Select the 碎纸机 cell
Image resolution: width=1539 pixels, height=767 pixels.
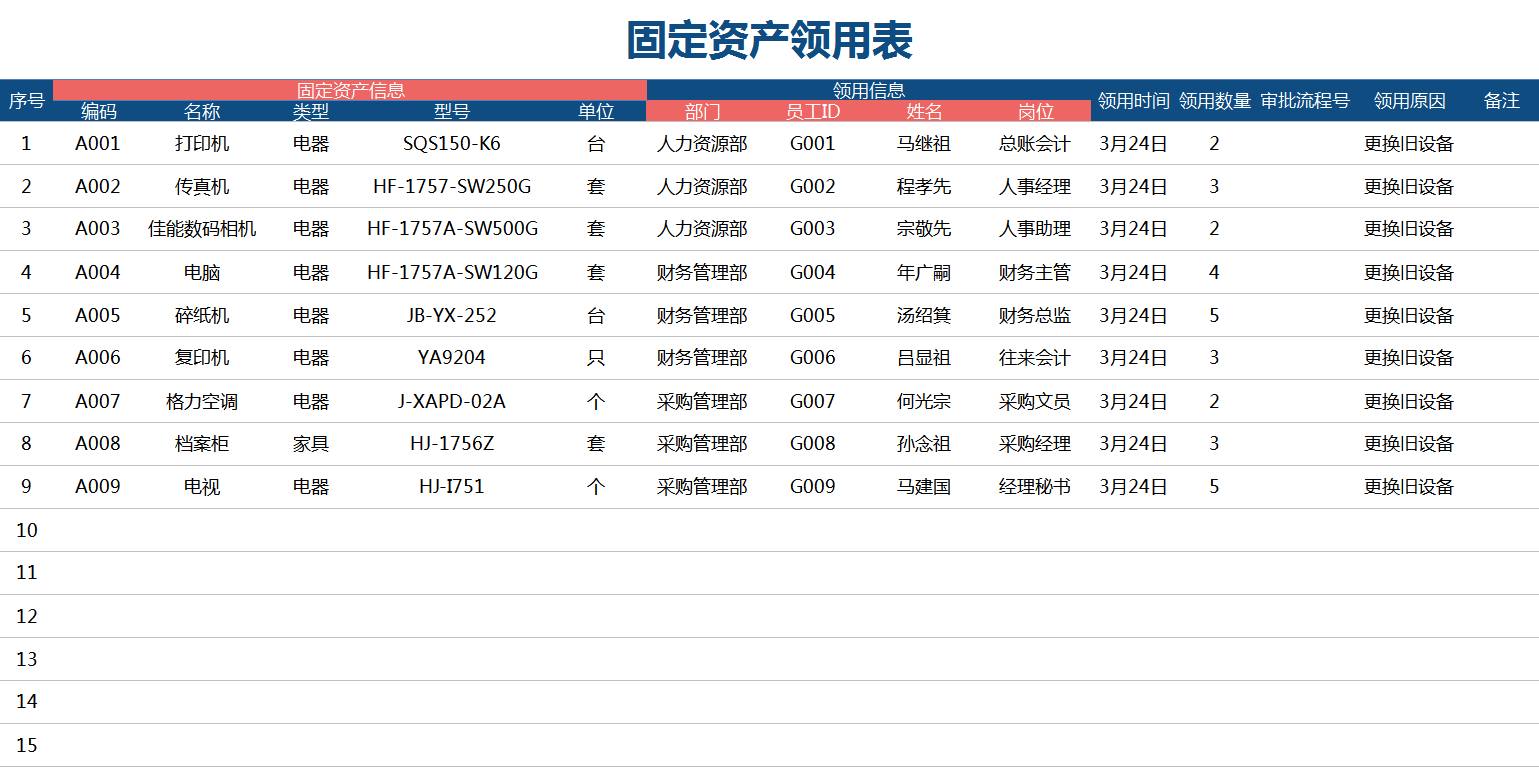[202, 315]
